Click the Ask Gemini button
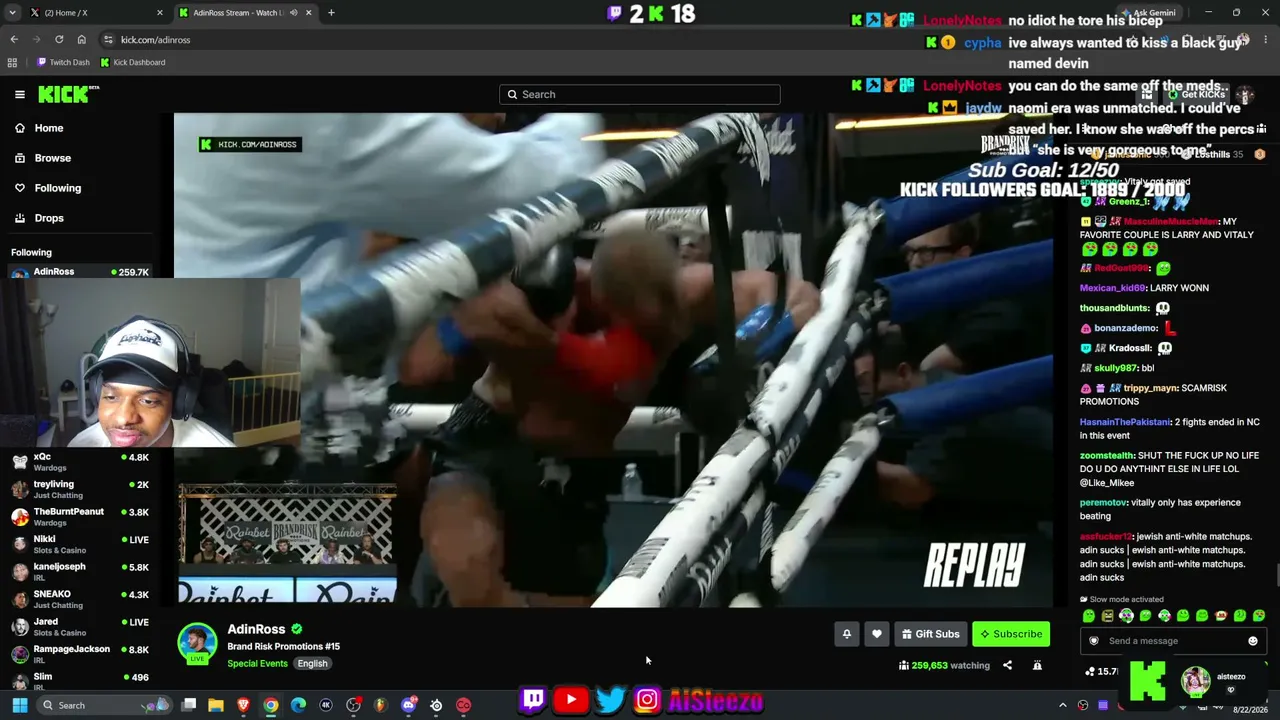The height and width of the screenshot is (720, 1280). pyautogui.click(x=1148, y=13)
